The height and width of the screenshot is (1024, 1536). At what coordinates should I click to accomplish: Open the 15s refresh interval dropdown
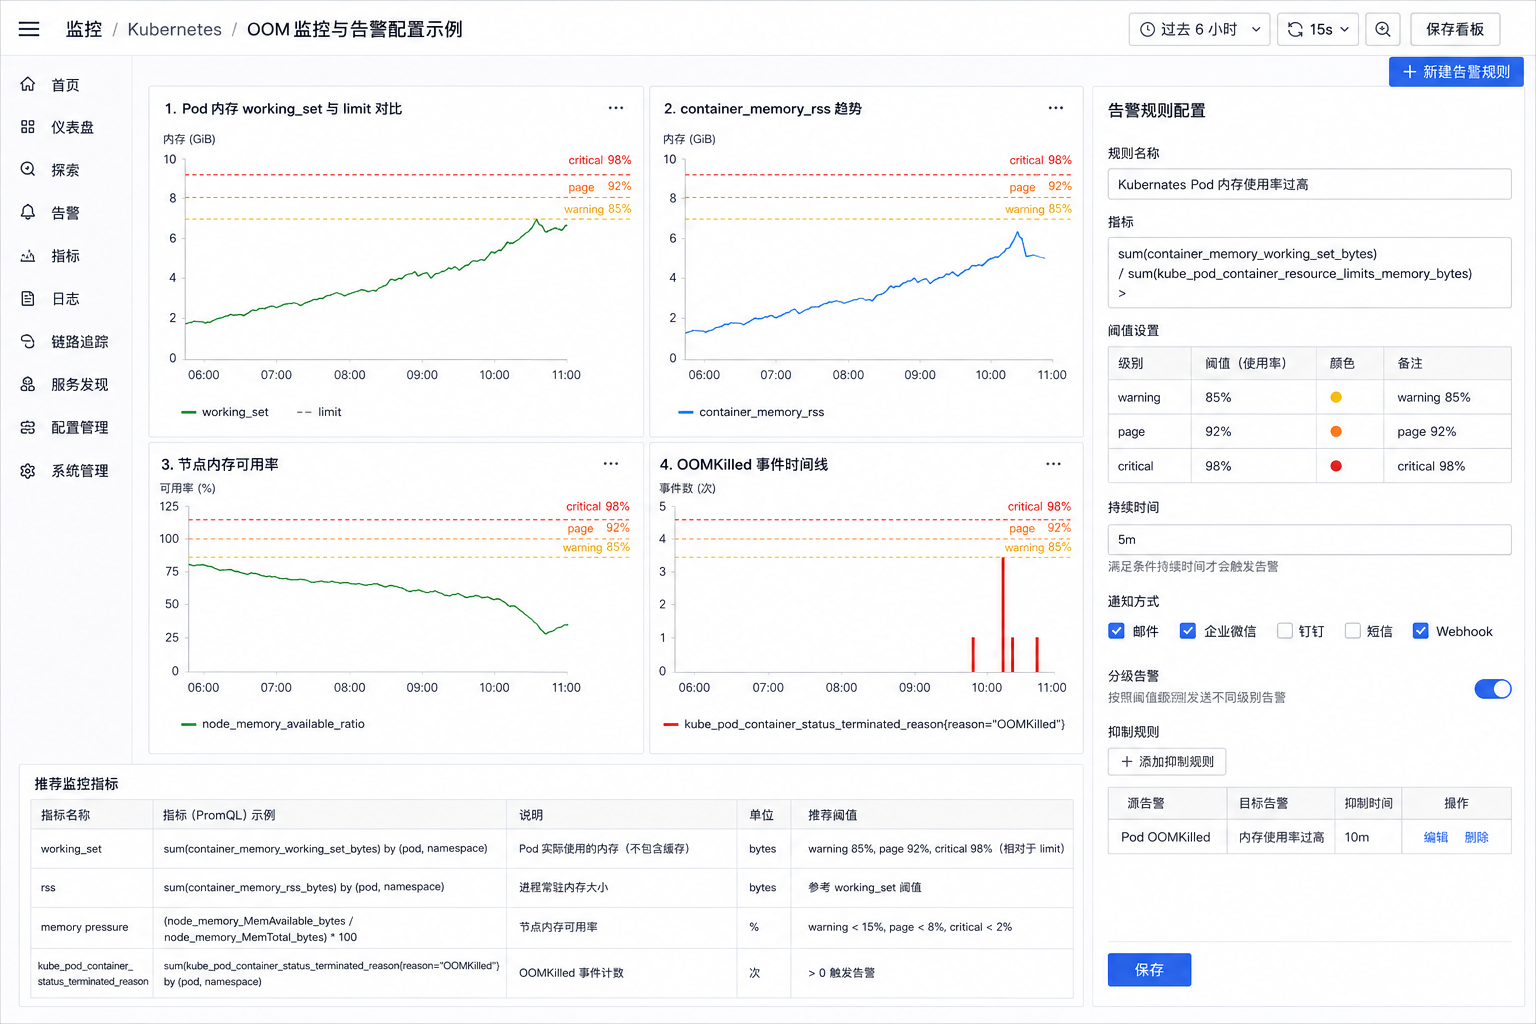tap(1317, 29)
